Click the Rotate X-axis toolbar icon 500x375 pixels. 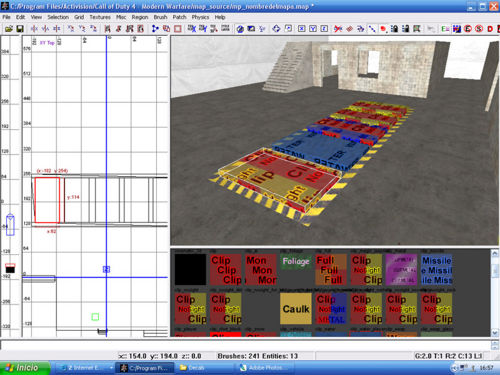tap(71, 29)
